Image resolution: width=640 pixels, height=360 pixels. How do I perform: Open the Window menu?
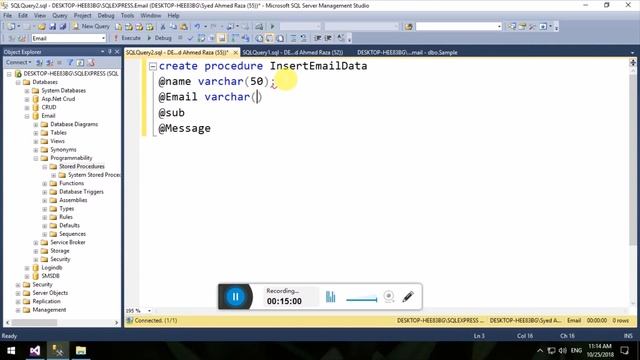click(x=151, y=16)
